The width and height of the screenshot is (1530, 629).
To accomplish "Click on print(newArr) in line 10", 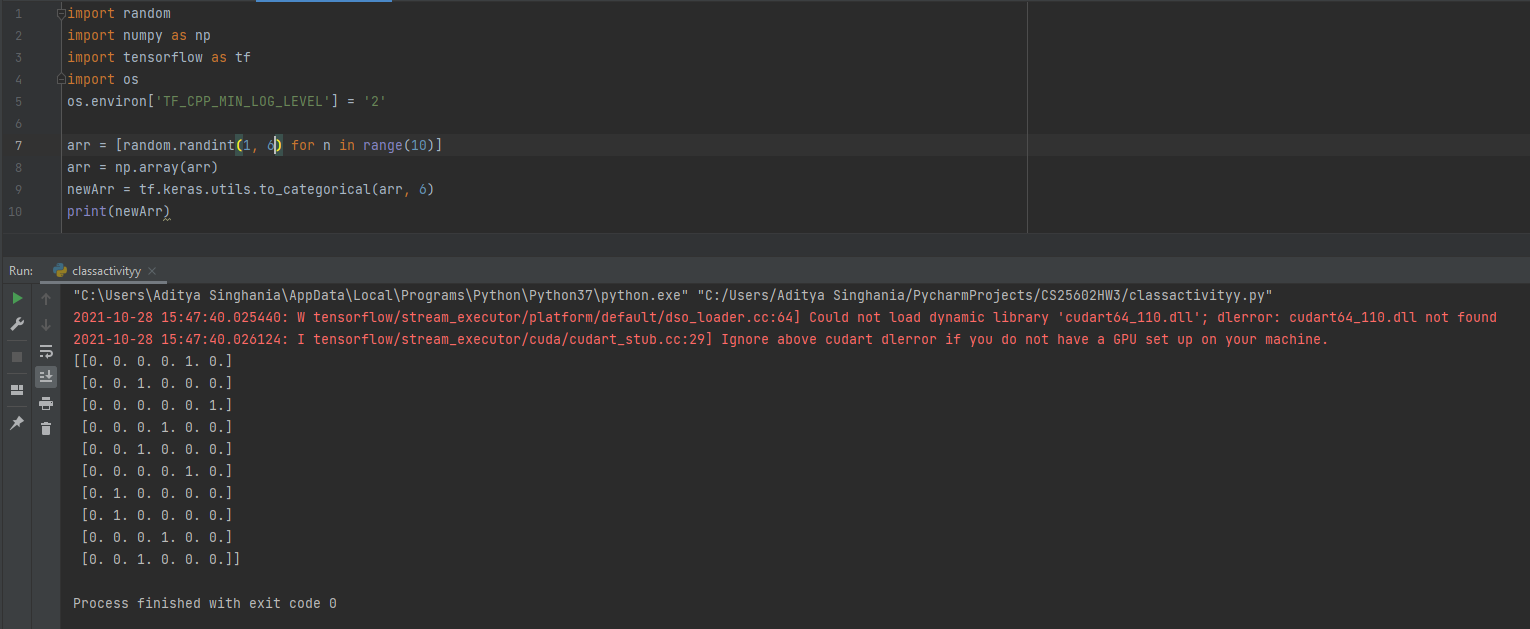I will [x=118, y=211].
